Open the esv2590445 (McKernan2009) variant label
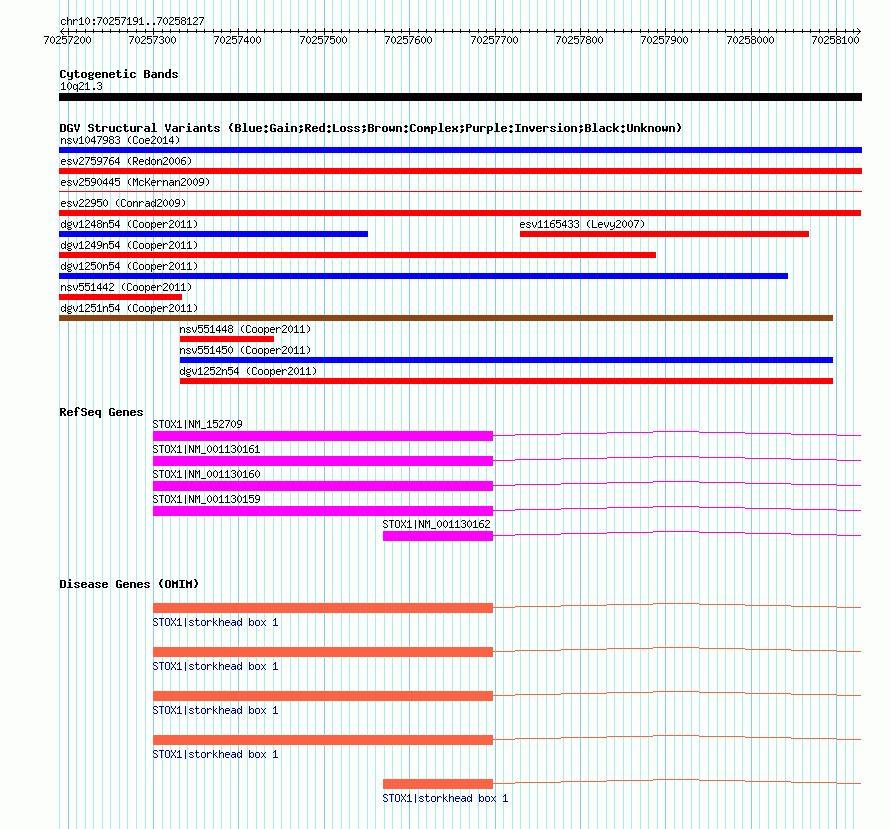Screen dimensions: 890x829 (135, 182)
